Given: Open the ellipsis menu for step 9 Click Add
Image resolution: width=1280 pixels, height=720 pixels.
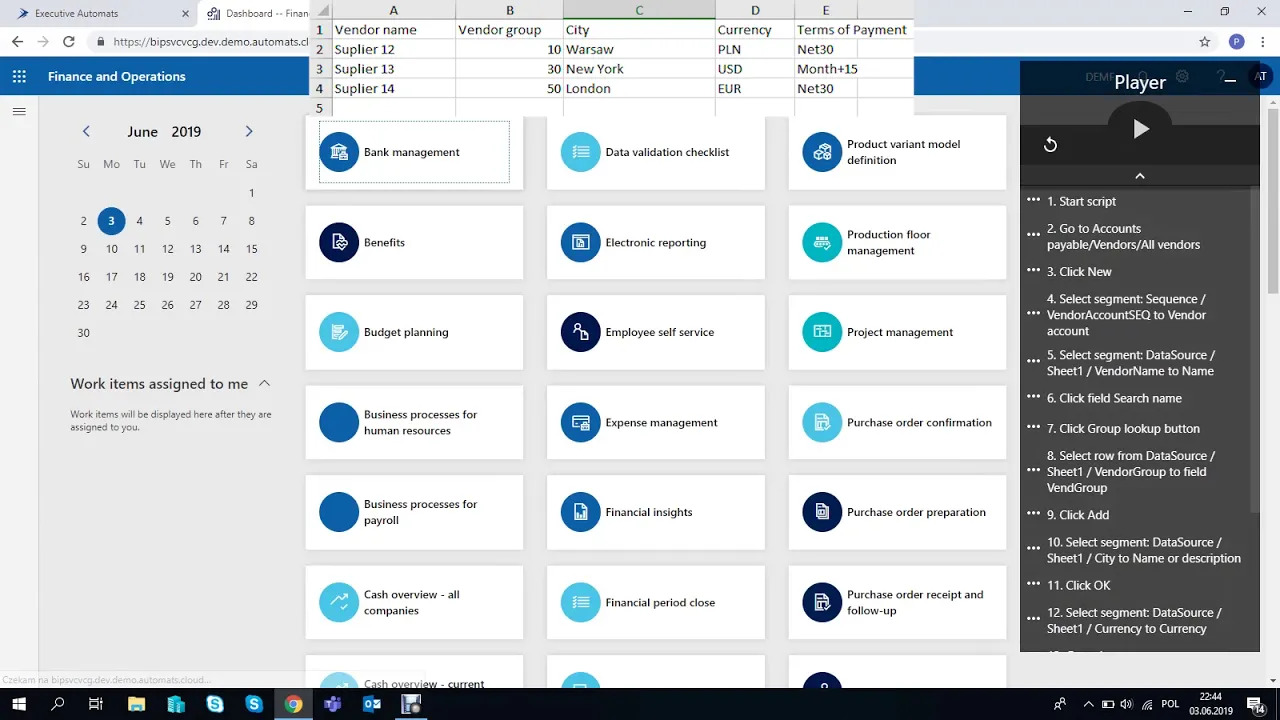Looking at the screenshot, I should (1033, 514).
